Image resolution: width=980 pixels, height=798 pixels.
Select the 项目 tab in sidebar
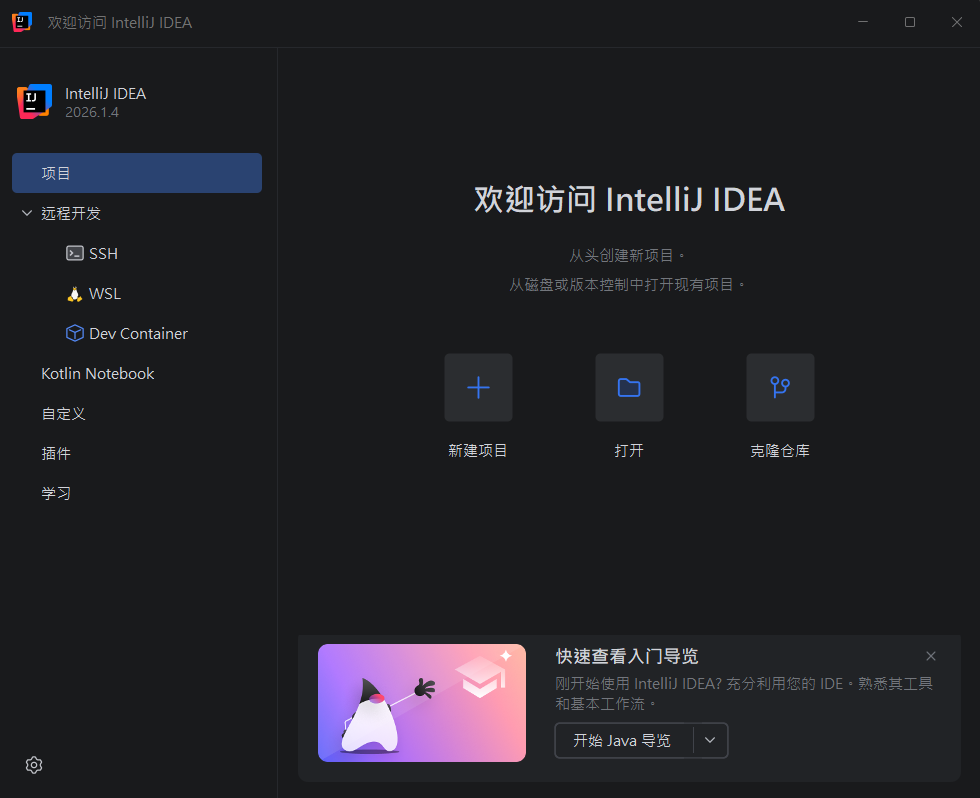(137, 173)
